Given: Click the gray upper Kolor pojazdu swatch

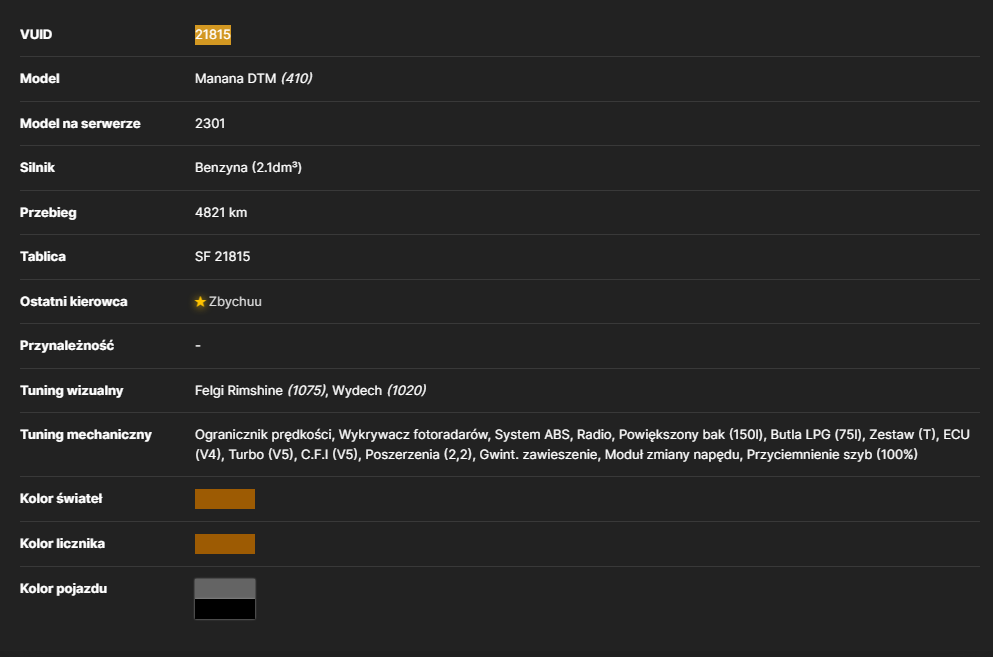Looking at the screenshot, I should [225, 589].
